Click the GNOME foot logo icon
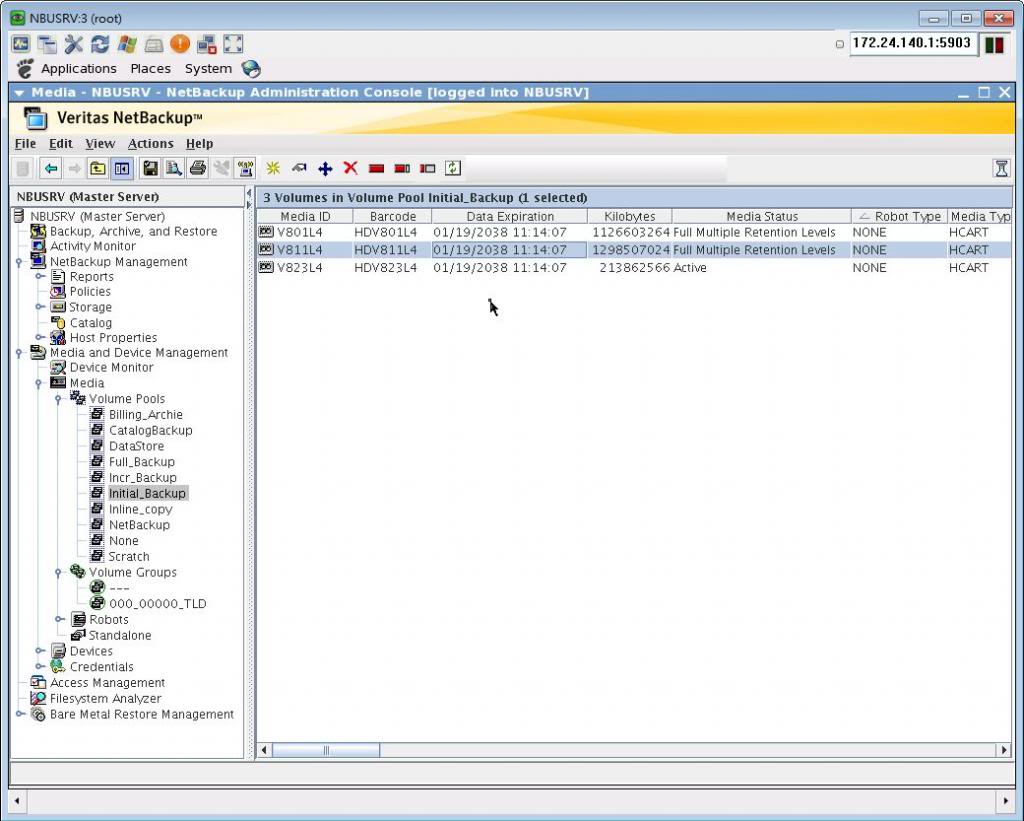The width and height of the screenshot is (1024, 821). tap(25, 69)
